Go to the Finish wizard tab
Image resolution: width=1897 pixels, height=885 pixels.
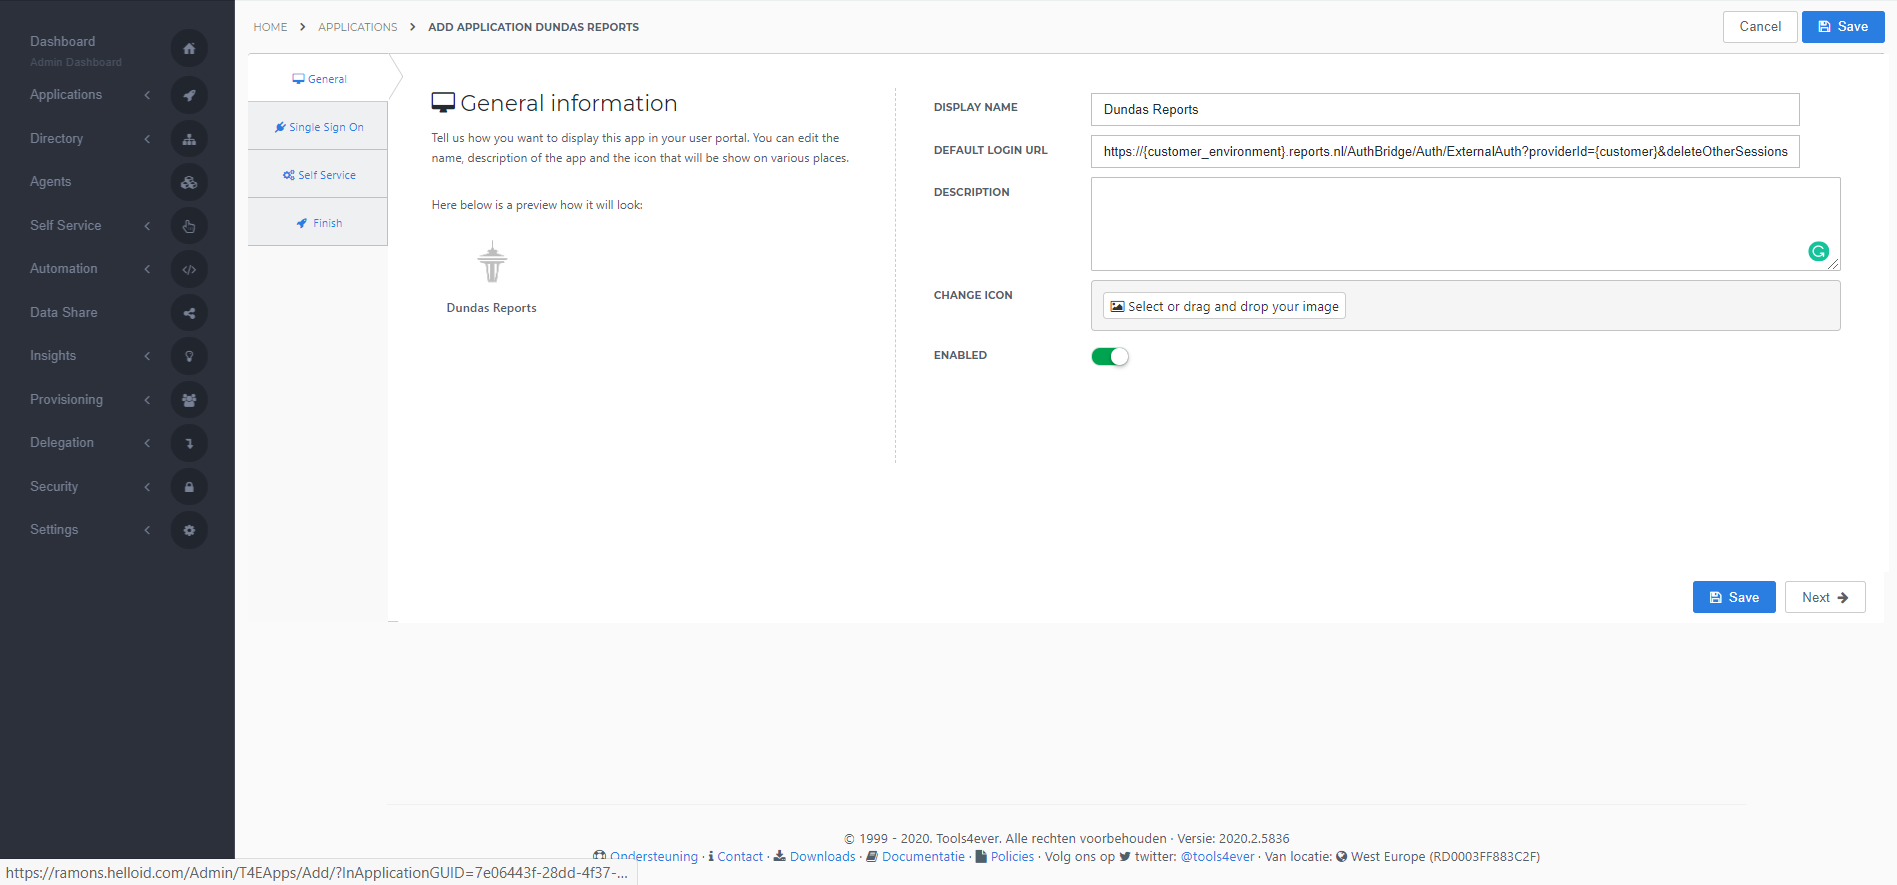pyautogui.click(x=318, y=223)
